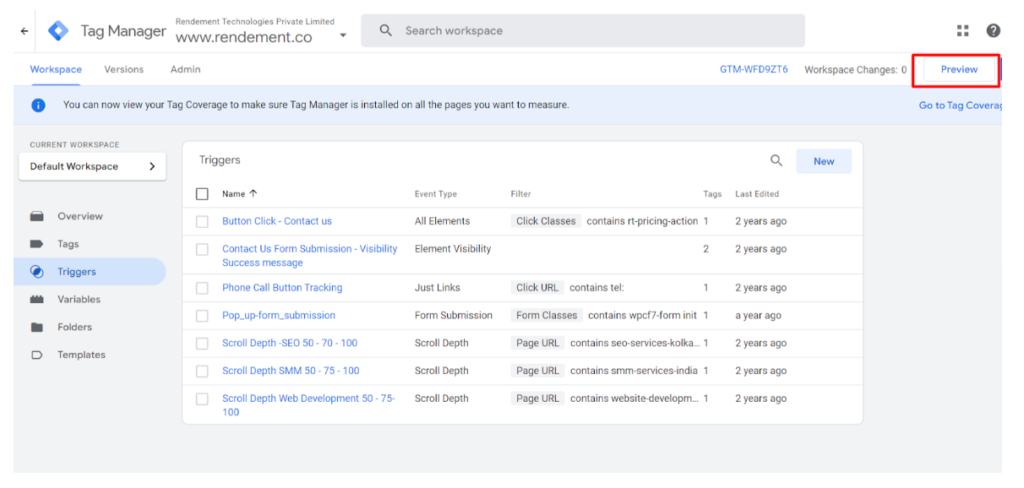Open Scroll Depth Web Development trigger

pos(308,405)
